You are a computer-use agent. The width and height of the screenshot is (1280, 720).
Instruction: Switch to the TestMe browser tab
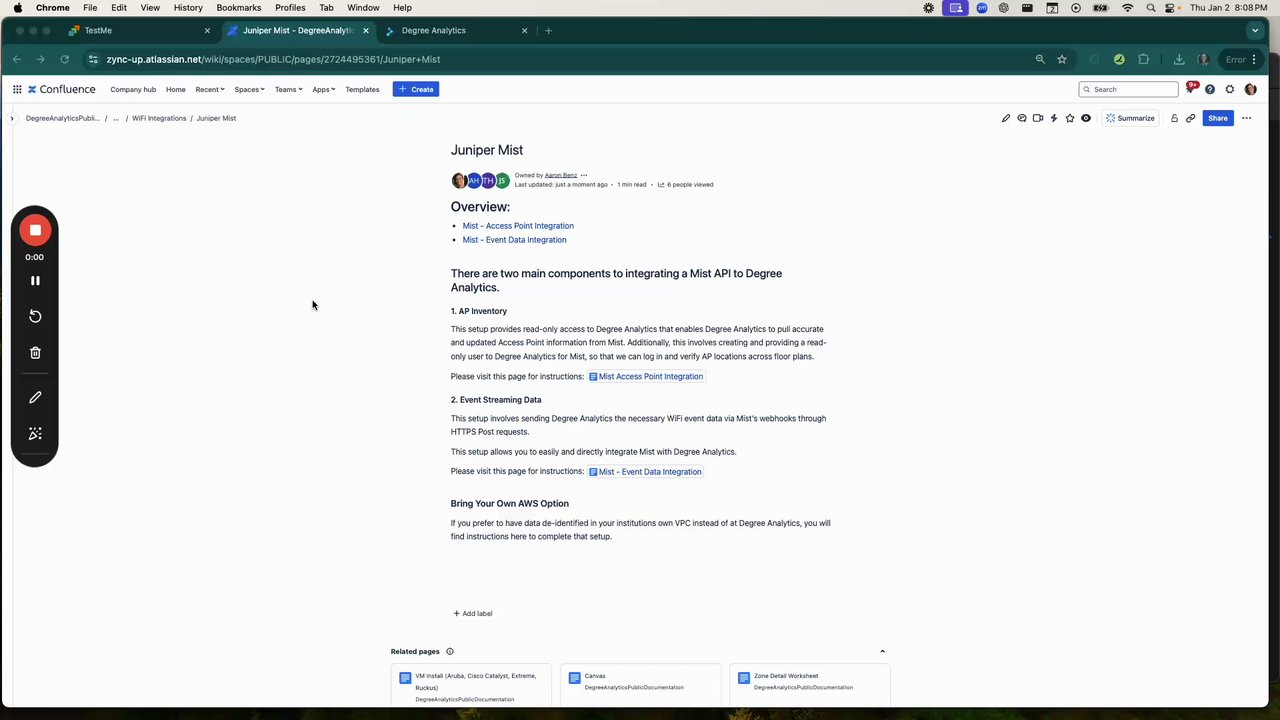coord(138,30)
